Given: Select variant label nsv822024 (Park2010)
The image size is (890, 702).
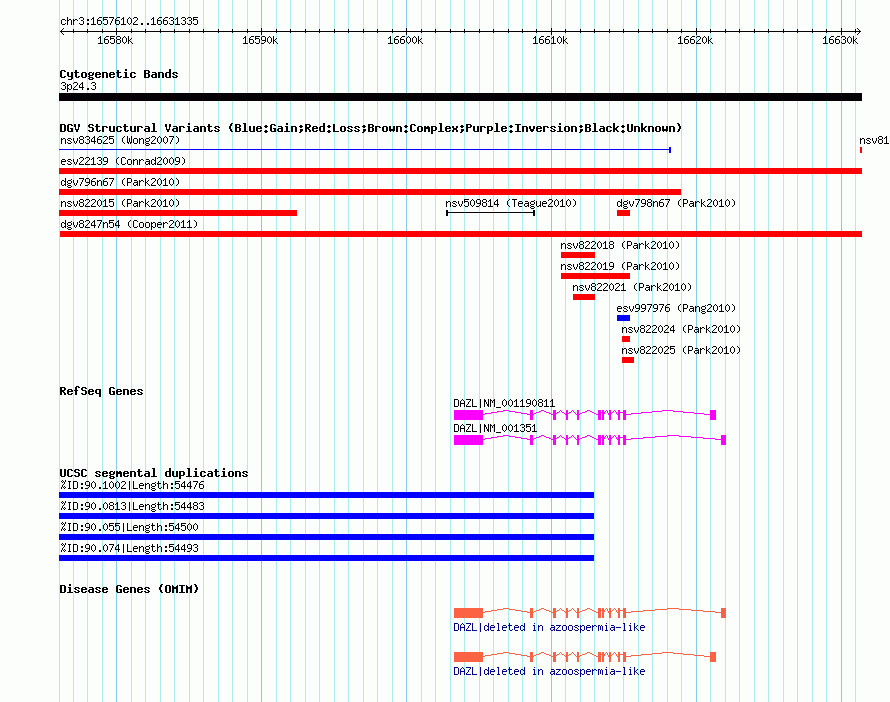Looking at the screenshot, I should click(681, 329).
